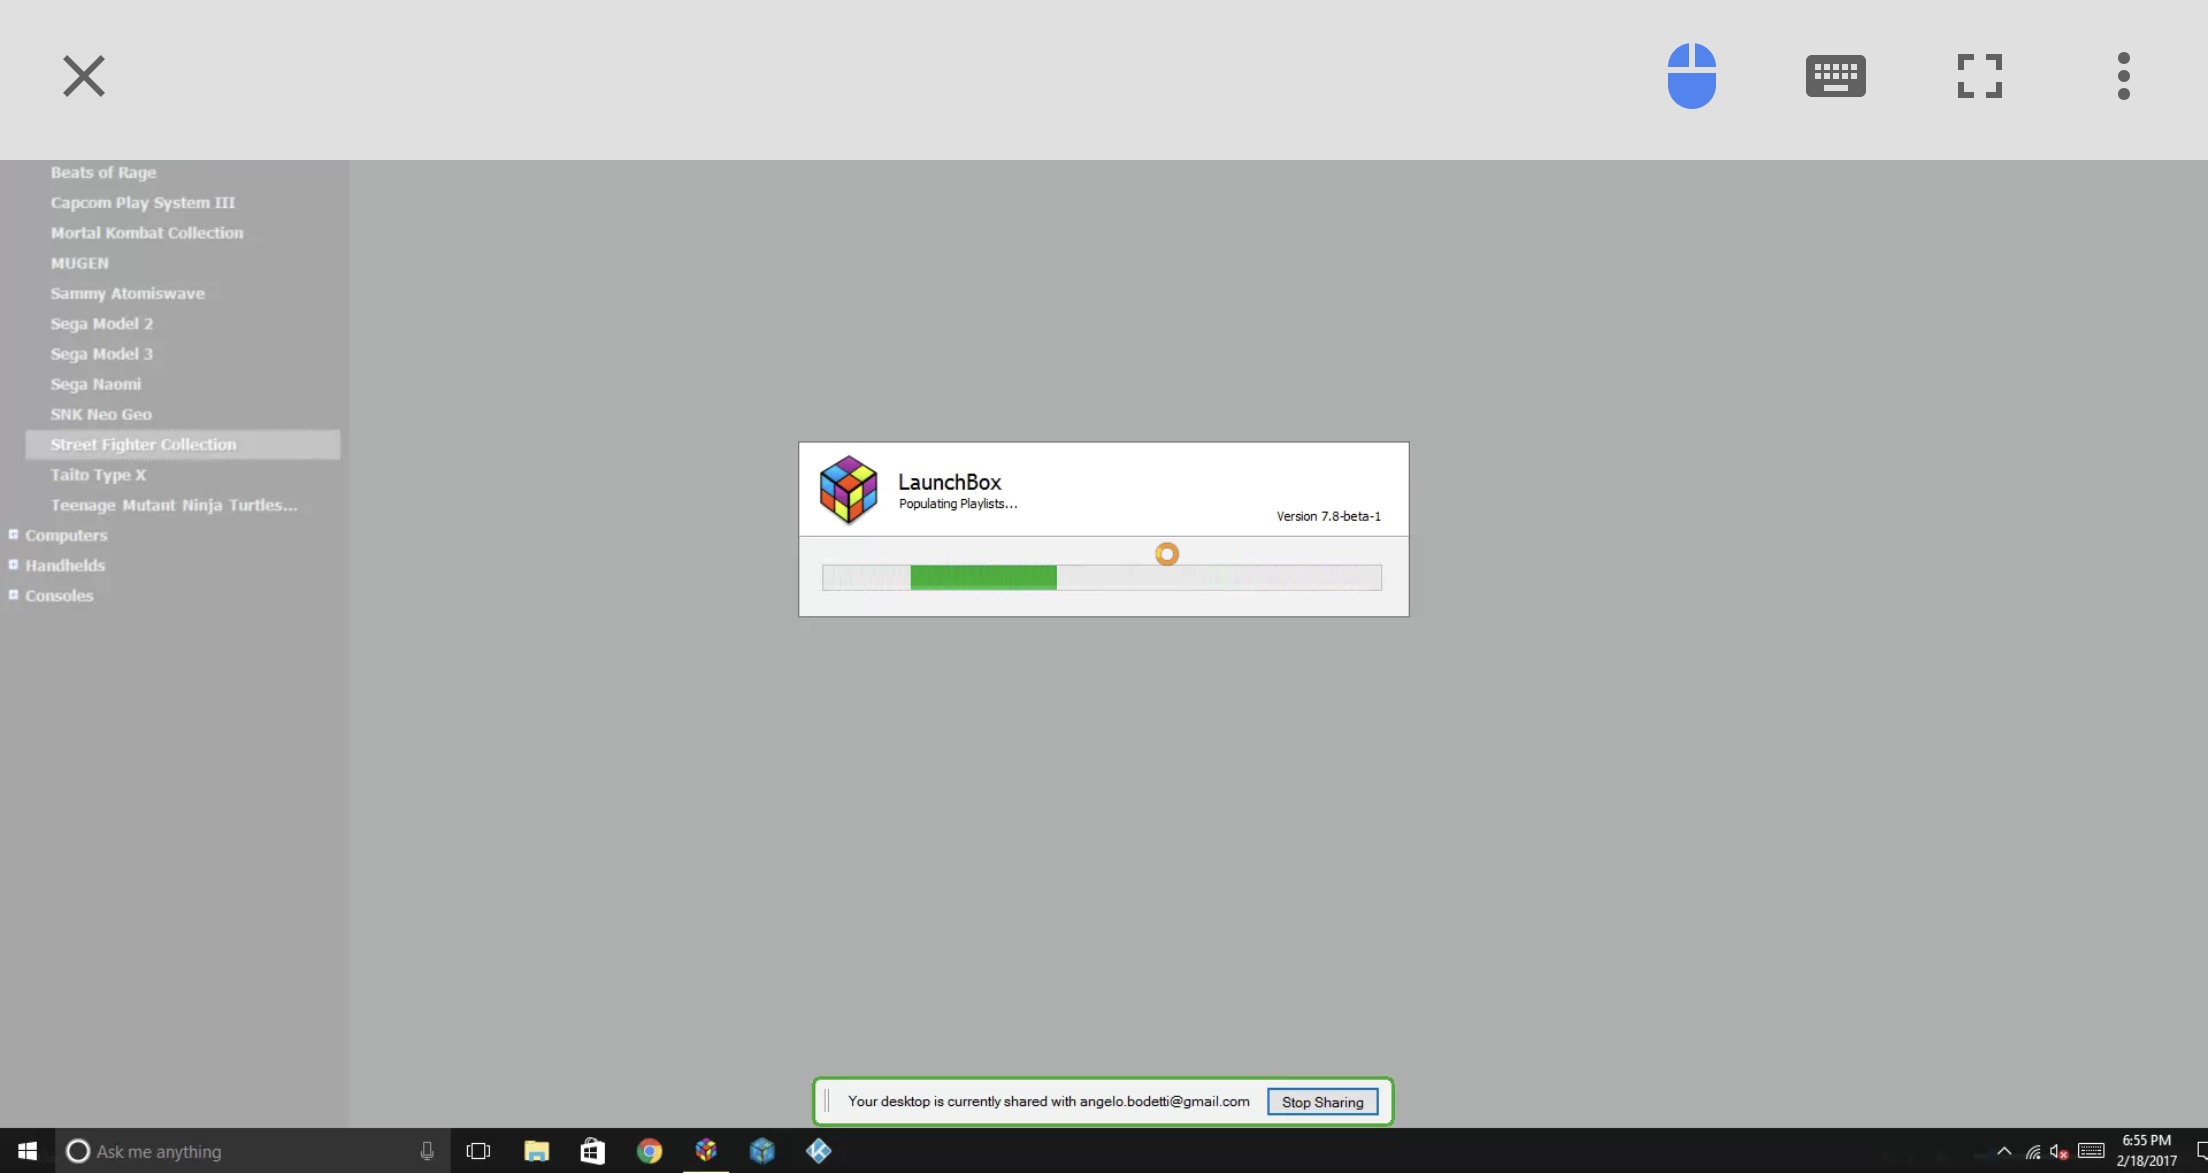Choose Sega Model 3 platform
Viewport: 2208px width, 1173px height.
click(x=102, y=353)
